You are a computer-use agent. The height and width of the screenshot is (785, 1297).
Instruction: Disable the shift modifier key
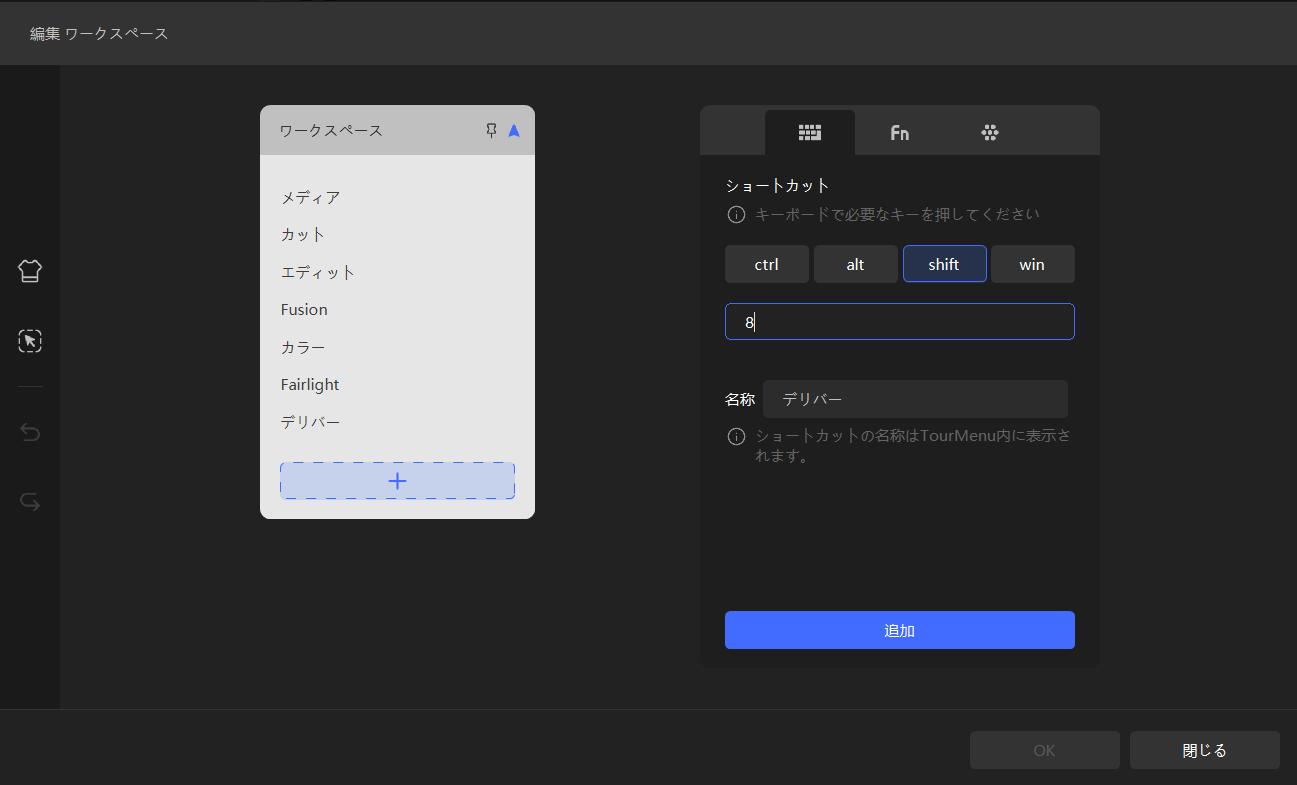[x=945, y=264]
